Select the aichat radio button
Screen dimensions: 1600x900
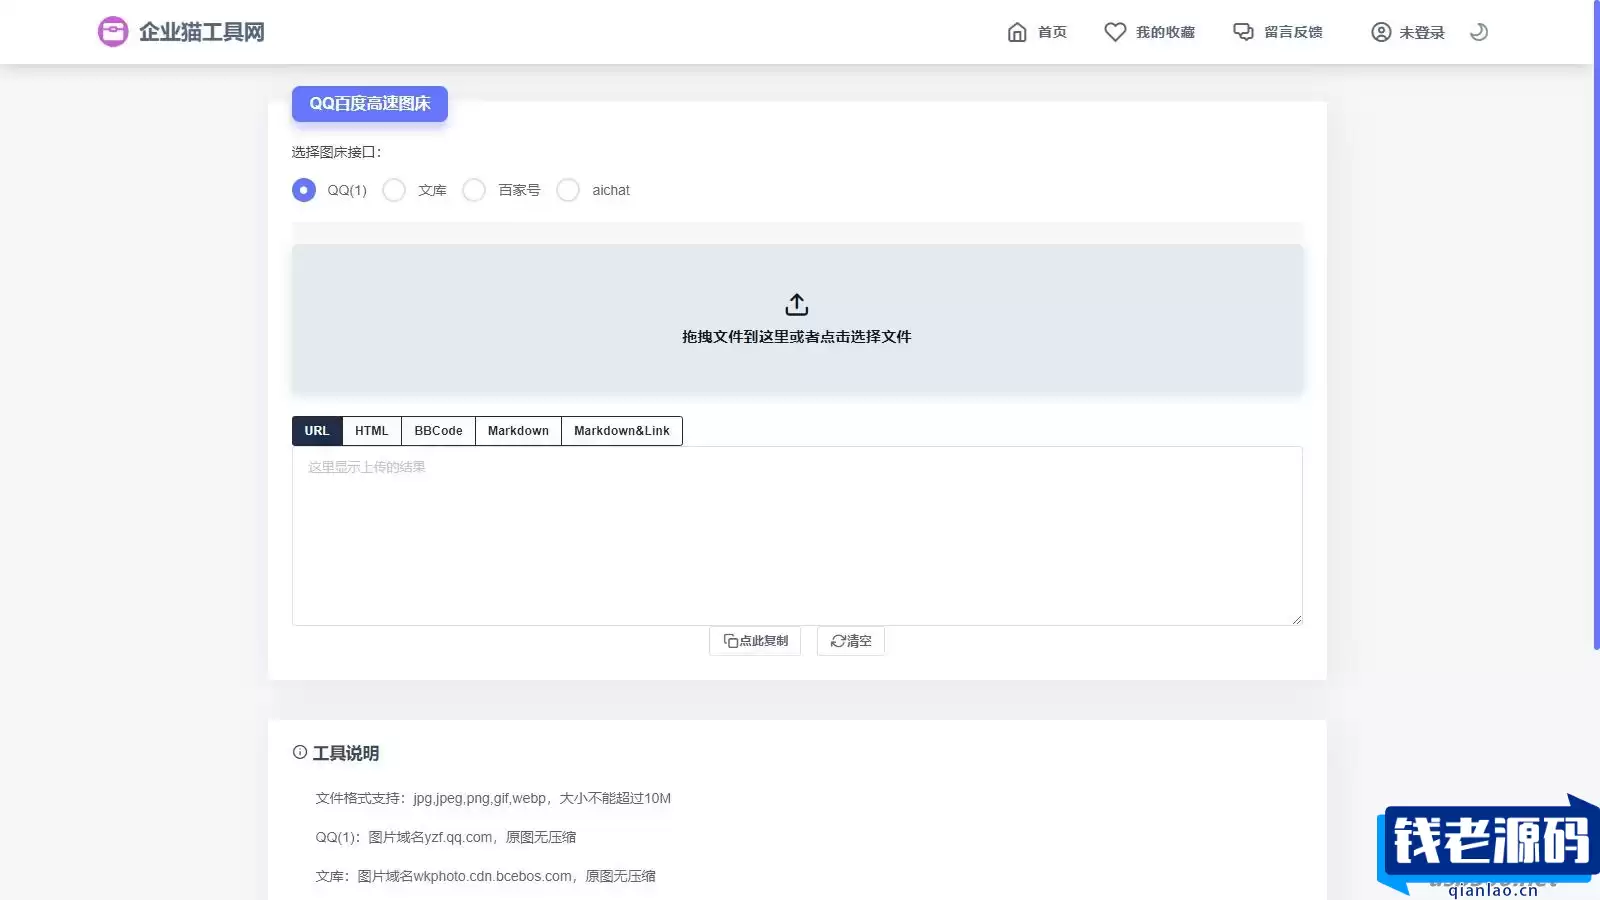click(x=568, y=190)
